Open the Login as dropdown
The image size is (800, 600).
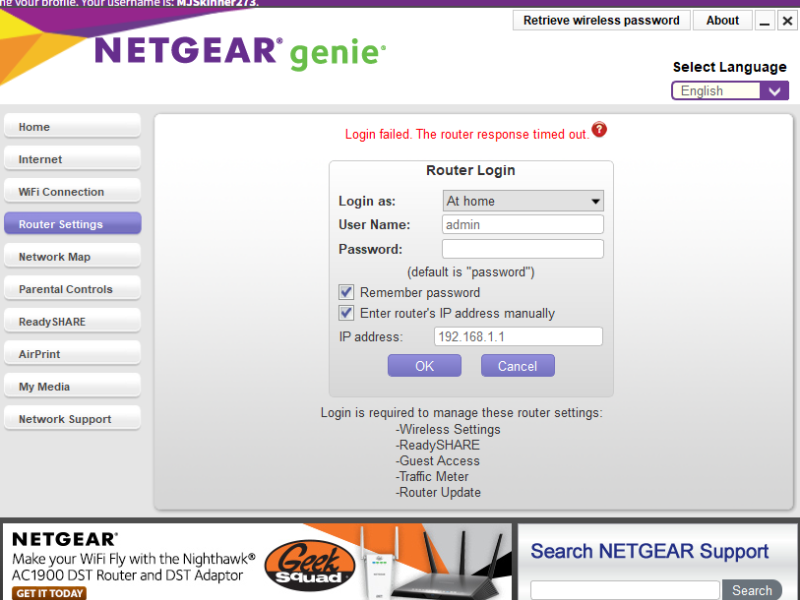click(523, 201)
